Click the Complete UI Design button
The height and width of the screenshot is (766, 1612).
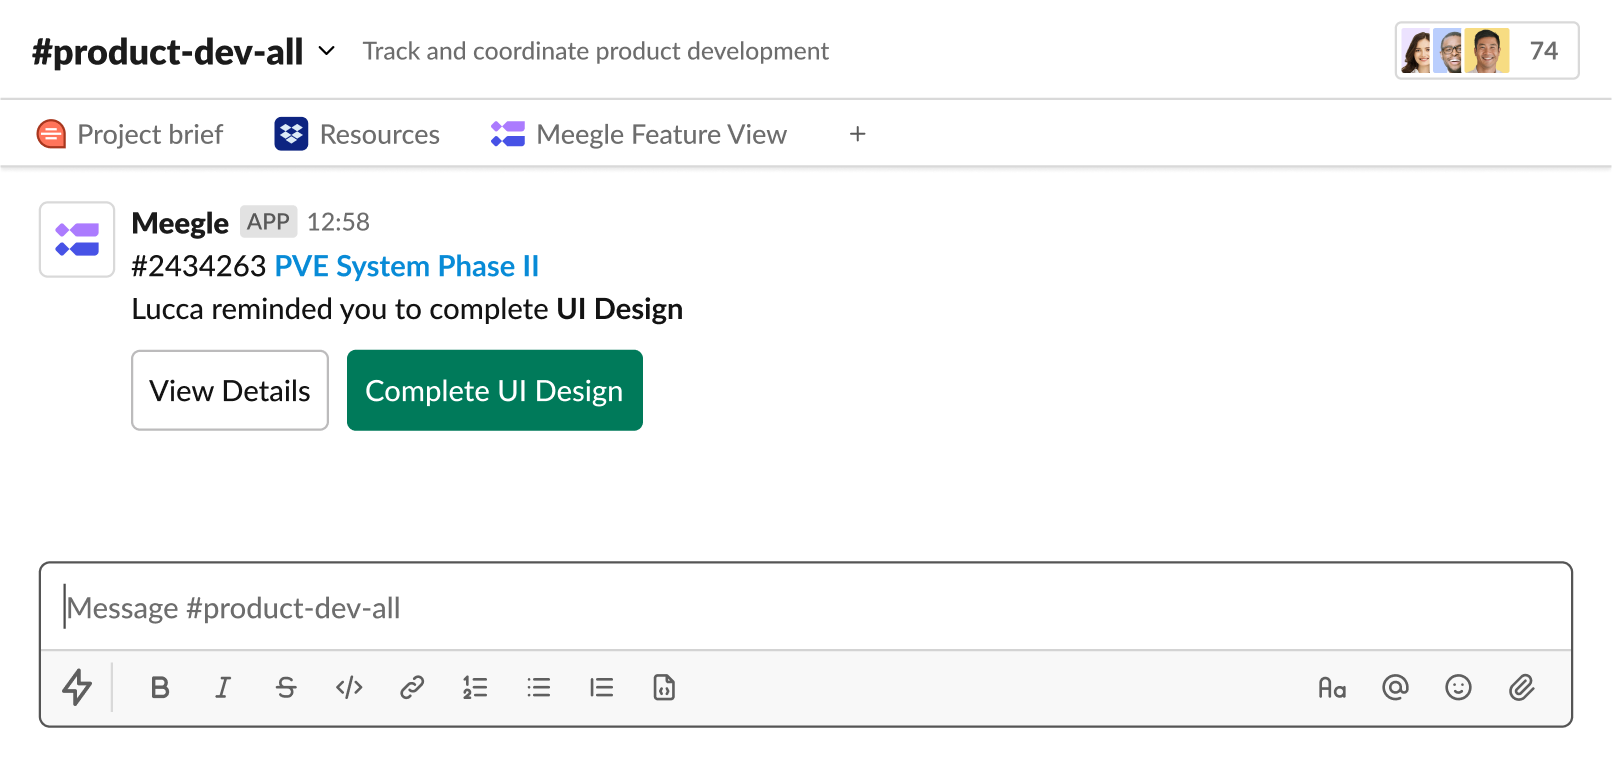[x=495, y=390]
